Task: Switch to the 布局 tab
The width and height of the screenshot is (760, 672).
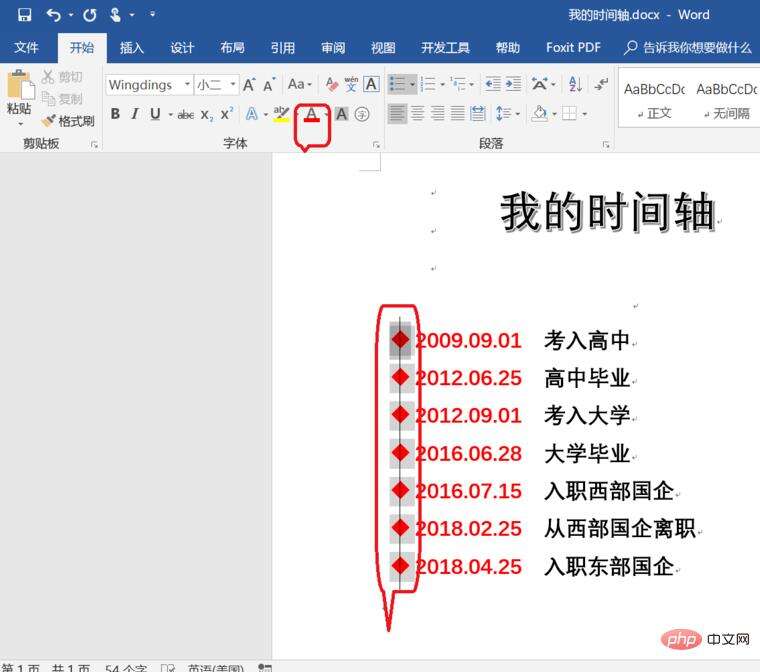Action: (x=233, y=48)
